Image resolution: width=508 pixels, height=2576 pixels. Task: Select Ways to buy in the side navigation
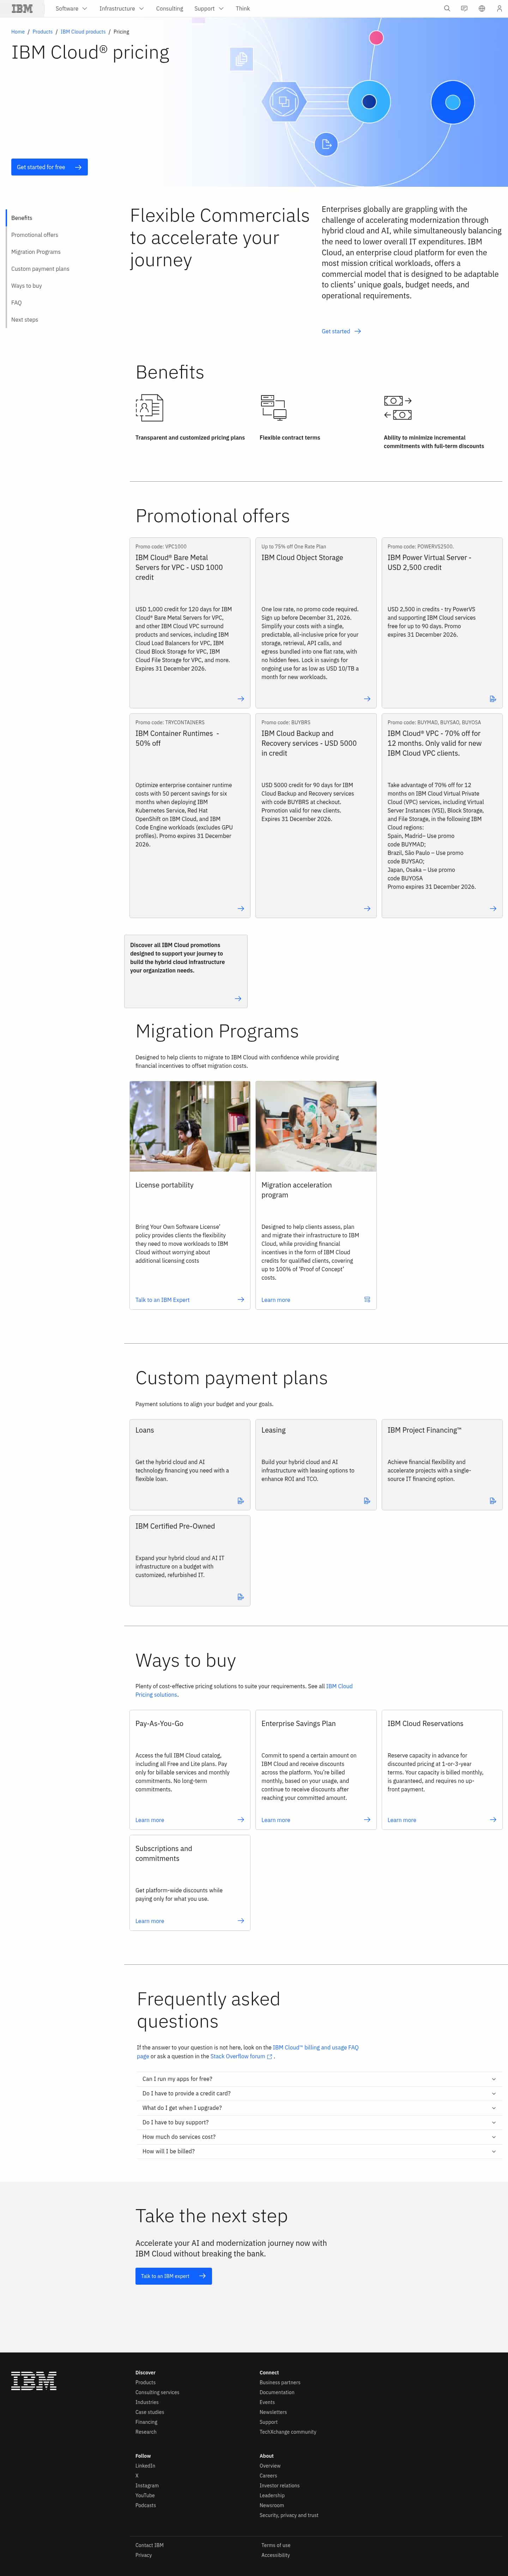pos(27,286)
